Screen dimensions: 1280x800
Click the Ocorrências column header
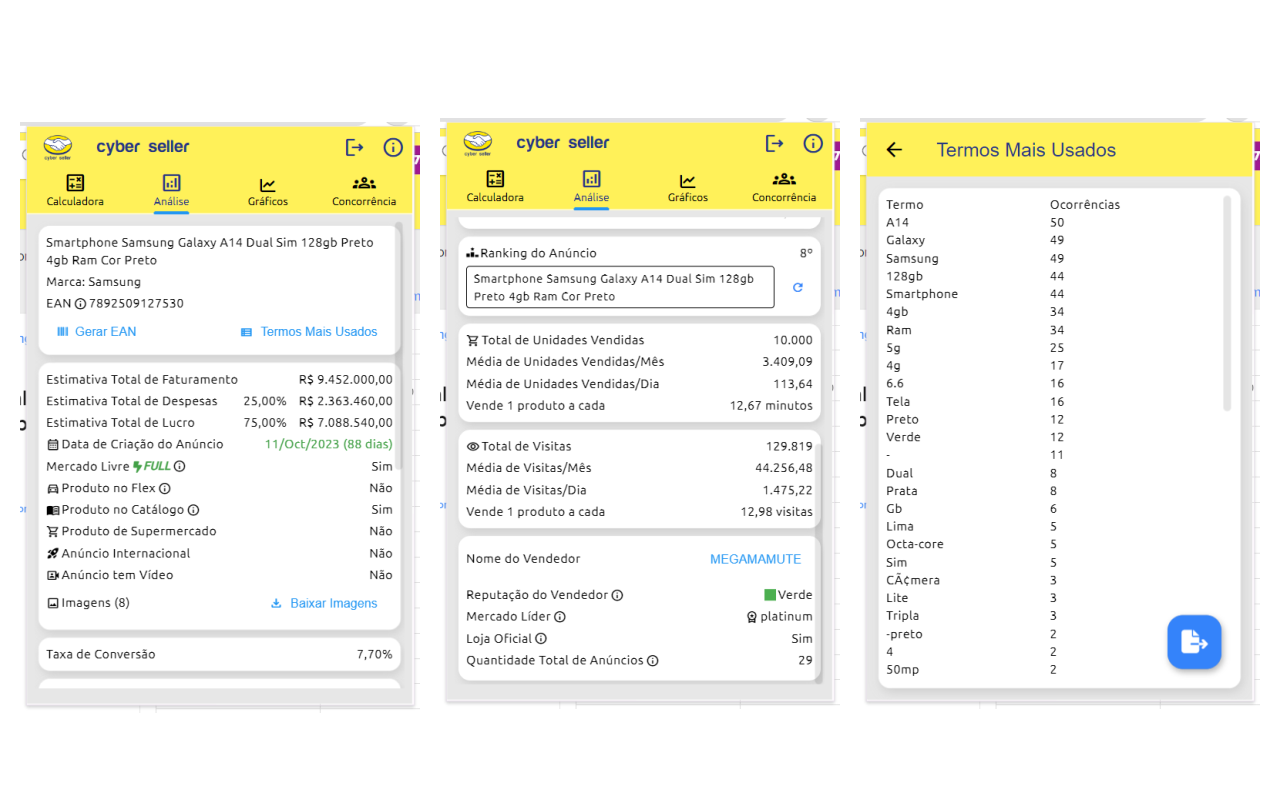(1085, 205)
